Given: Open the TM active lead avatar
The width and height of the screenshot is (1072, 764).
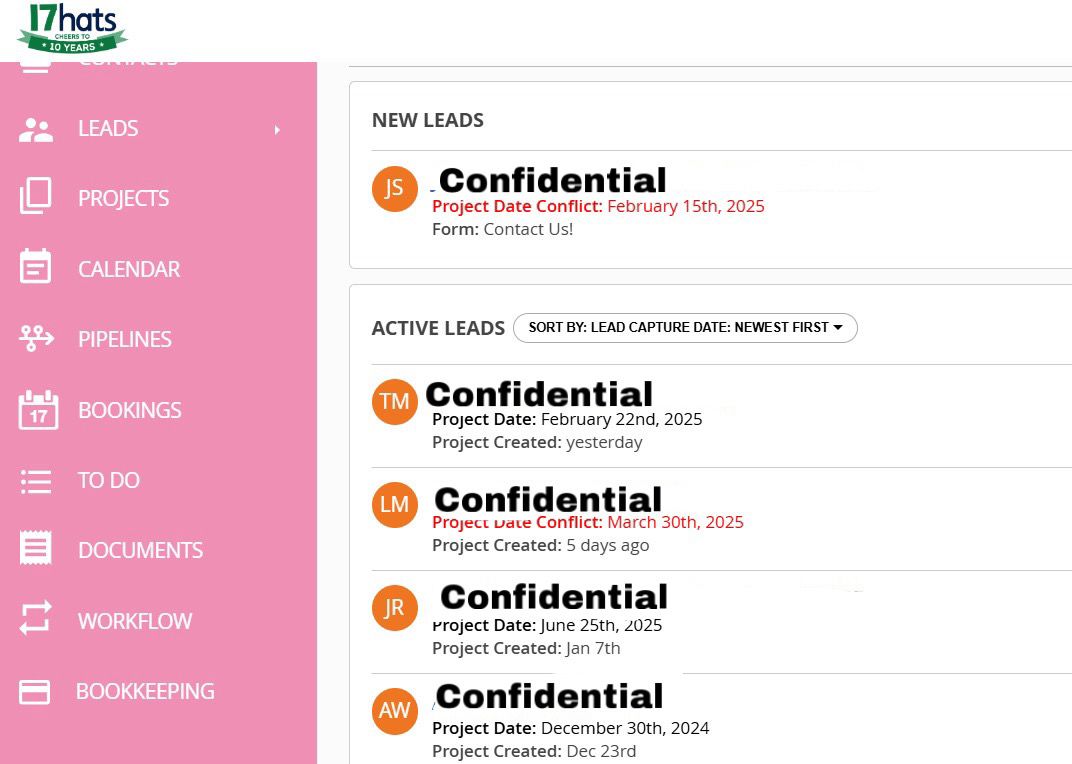Looking at the screenshot, I should tap(394, 401).
